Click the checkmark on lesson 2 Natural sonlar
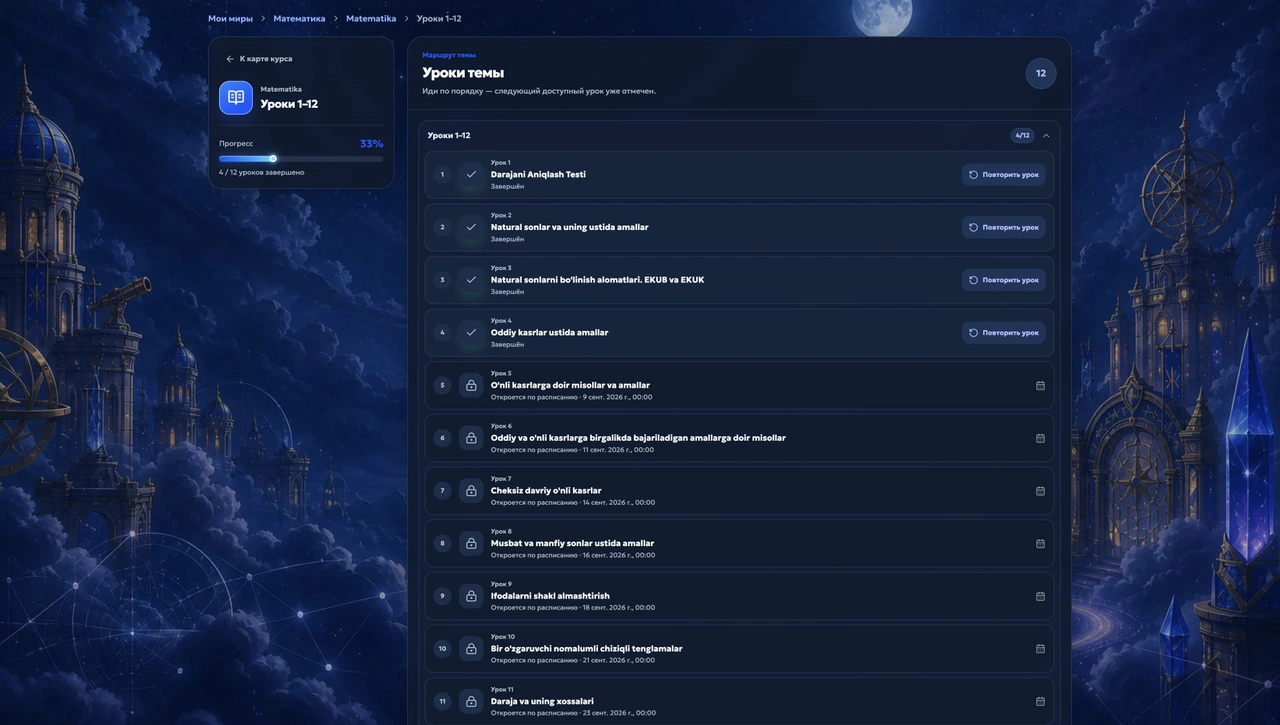 tap(471, 227)
